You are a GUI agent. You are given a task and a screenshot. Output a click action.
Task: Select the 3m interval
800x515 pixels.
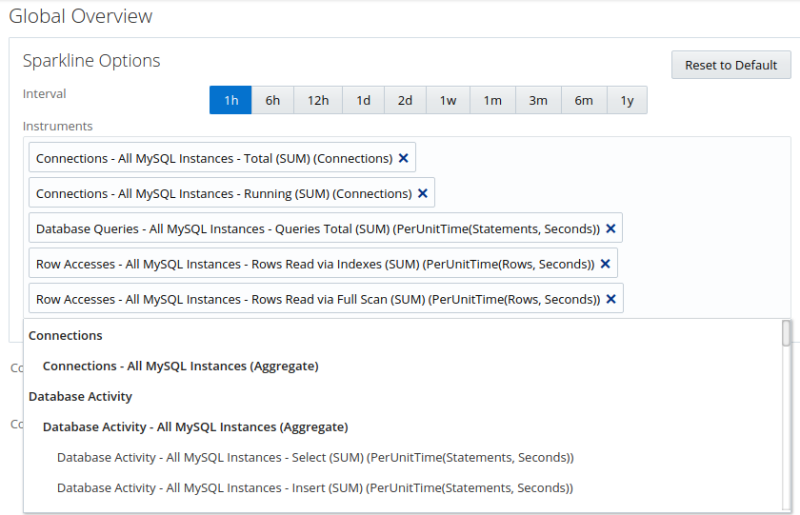pyautogui.click(x=538, y=100)
